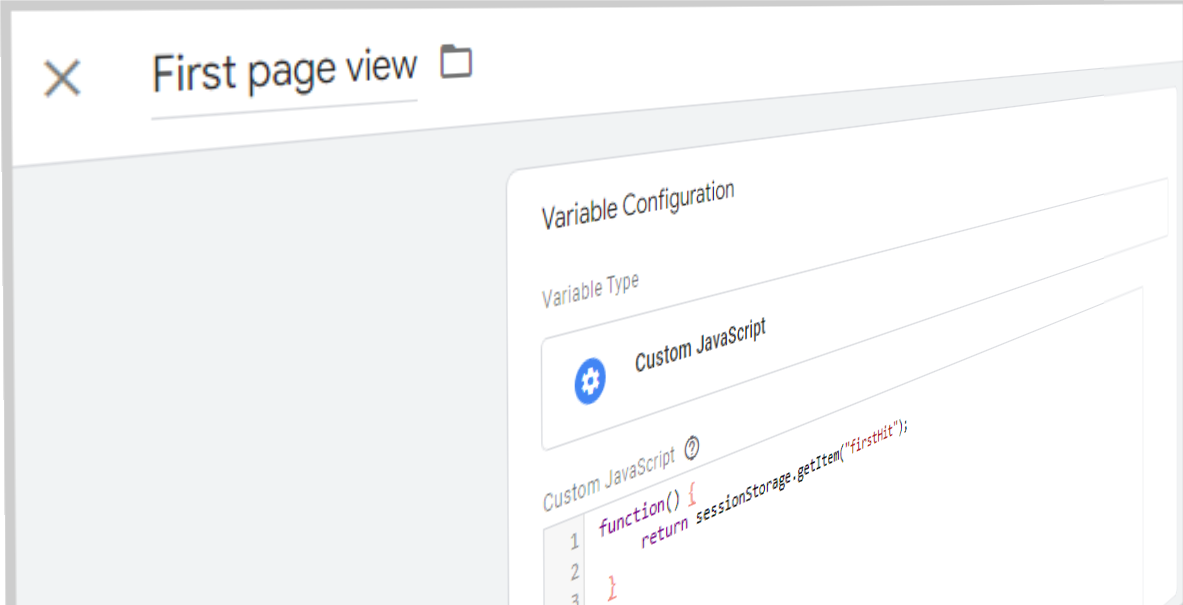Click the folder icon beside the variable name
The image size is (1183, 605).
(457, 62)
